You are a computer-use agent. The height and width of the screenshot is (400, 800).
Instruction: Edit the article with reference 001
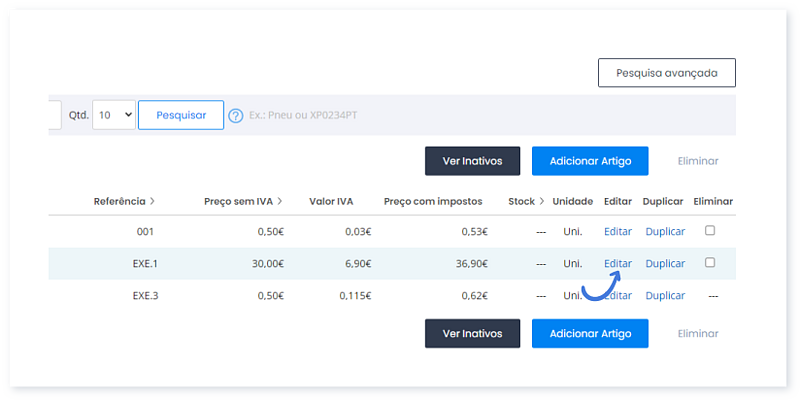coord(618,232)
